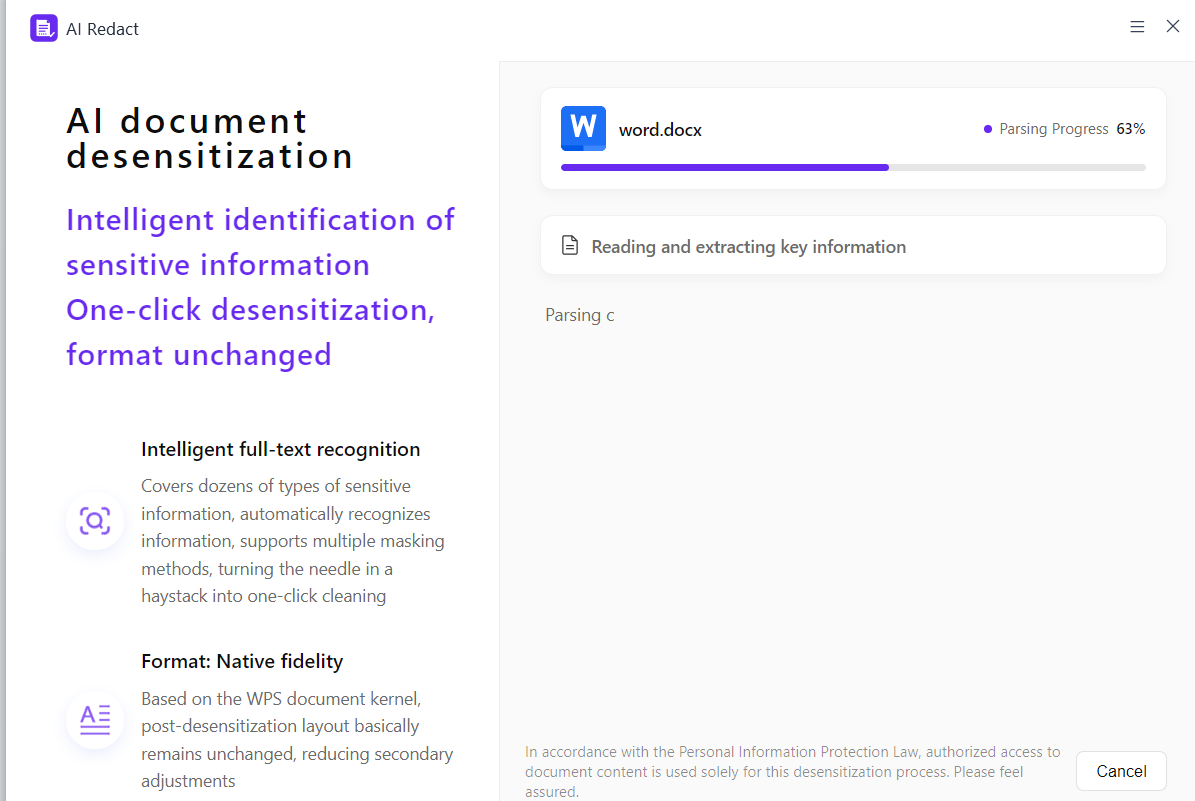Cancel the document parsing
The height and width of the screenshot is (801, 1195).
[1121, 771]
